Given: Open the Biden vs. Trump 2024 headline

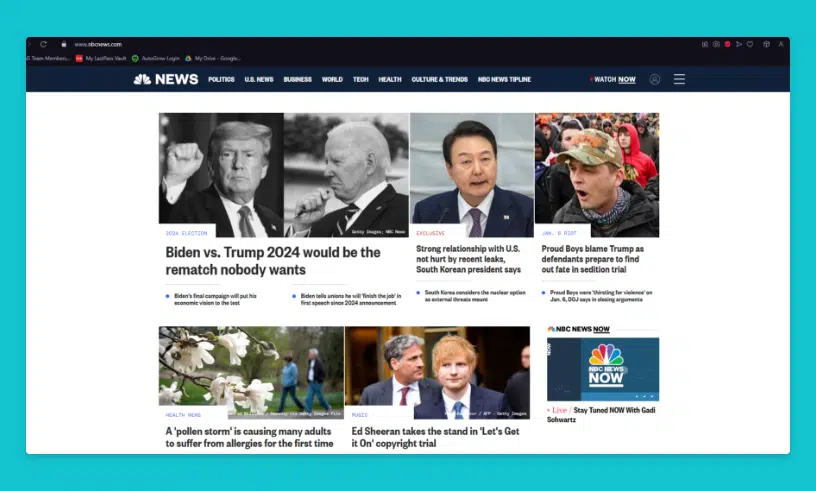Looking at the screenshot, I should (273, 261).
